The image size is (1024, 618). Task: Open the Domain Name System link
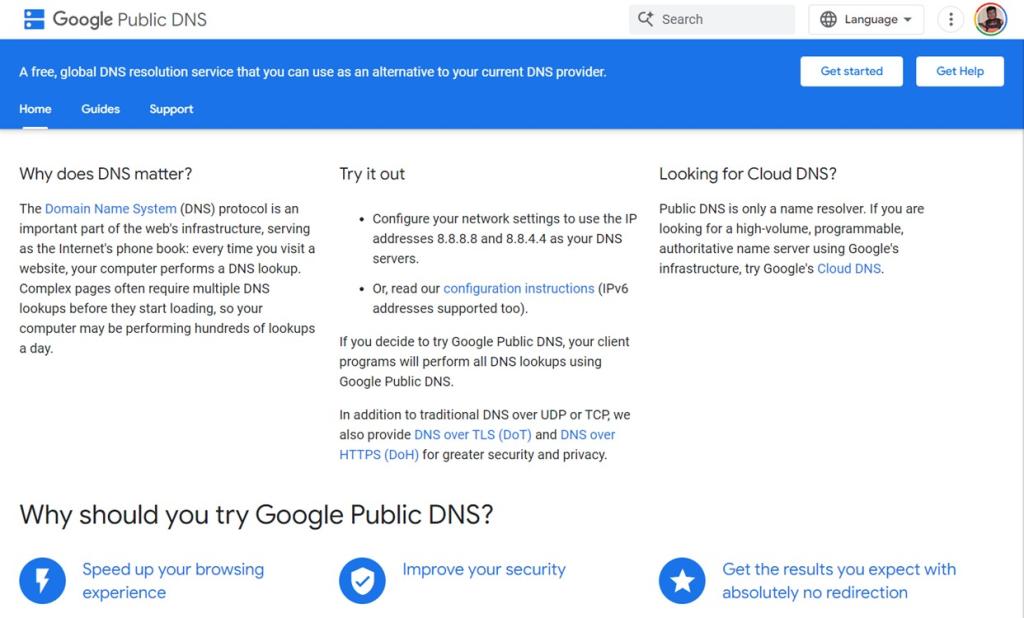pos(110,209)
